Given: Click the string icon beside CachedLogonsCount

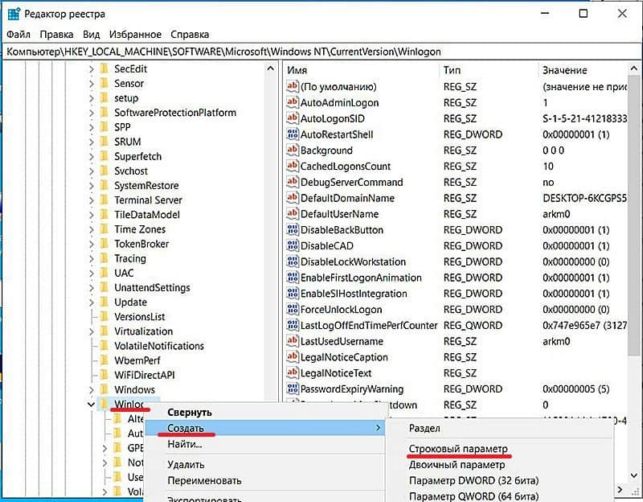Looking at the screenshot, I should pos(292,166).
